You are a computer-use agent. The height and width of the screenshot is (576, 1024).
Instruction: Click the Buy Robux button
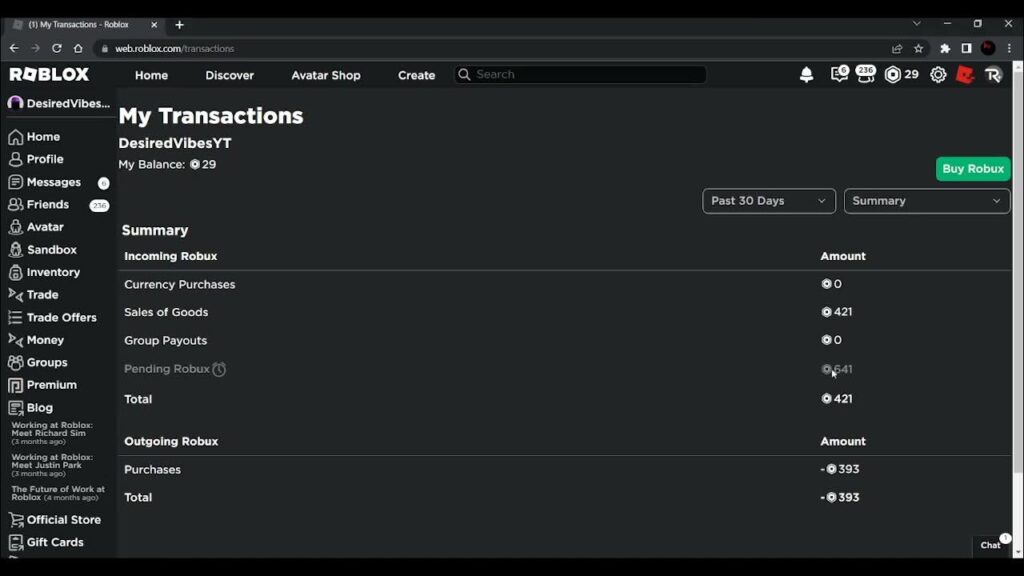(973, 169)
